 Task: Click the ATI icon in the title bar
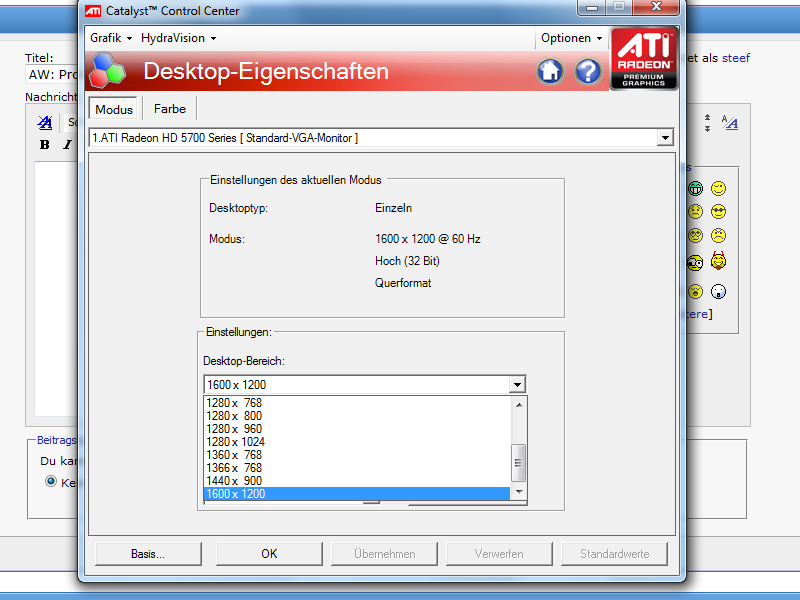[93, 11]
